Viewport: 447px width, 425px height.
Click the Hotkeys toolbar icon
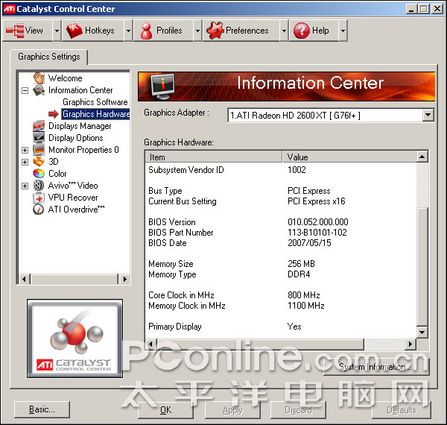(74, 31)
